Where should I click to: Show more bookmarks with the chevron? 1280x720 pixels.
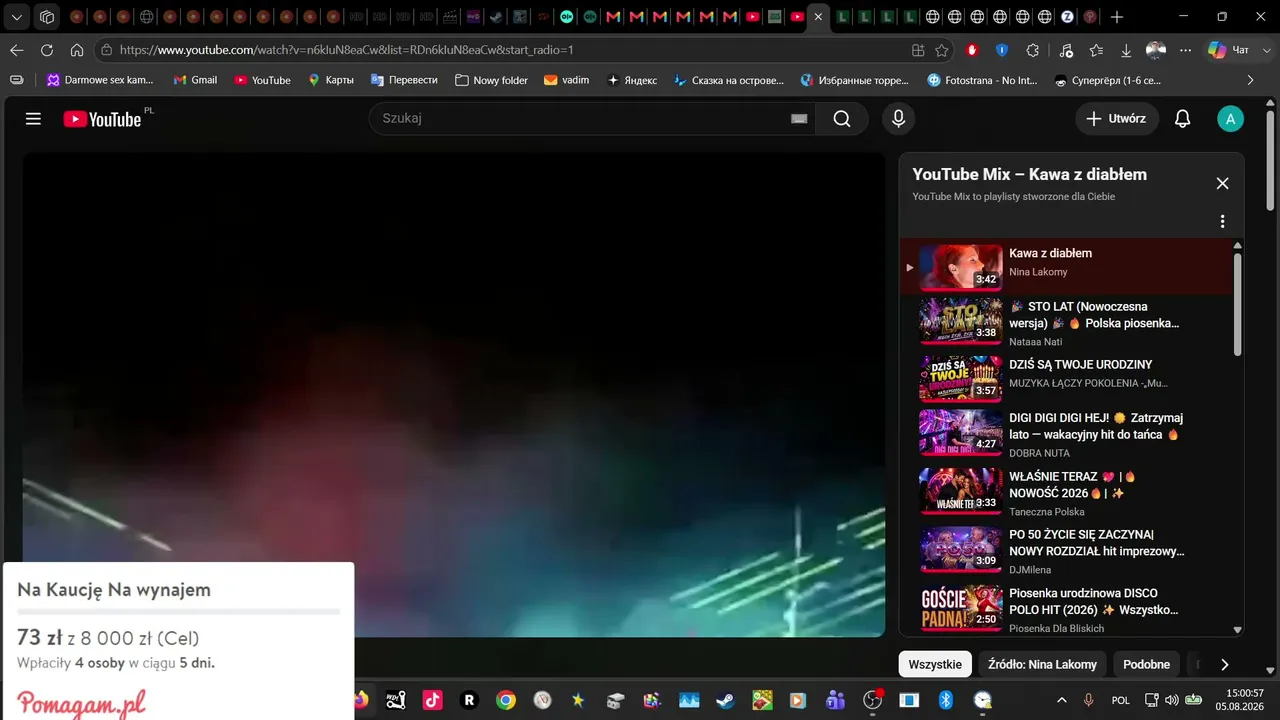pos(1250,80)
